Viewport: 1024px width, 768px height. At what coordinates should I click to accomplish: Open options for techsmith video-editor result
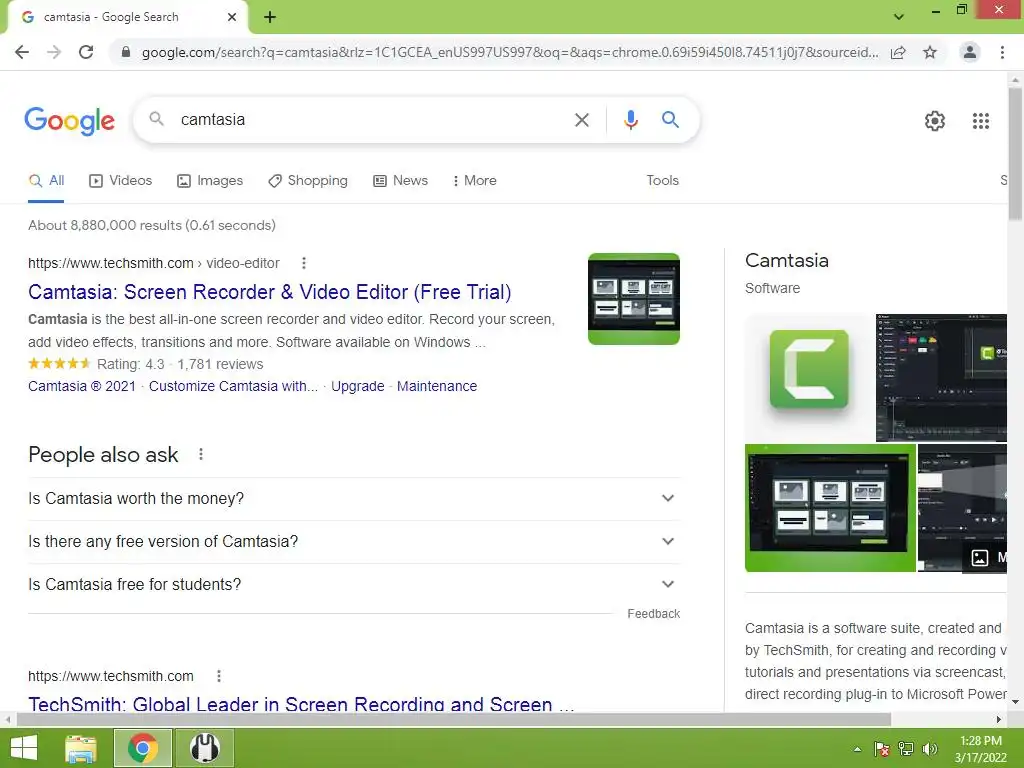pyautogui.click(x=304, y=263)
